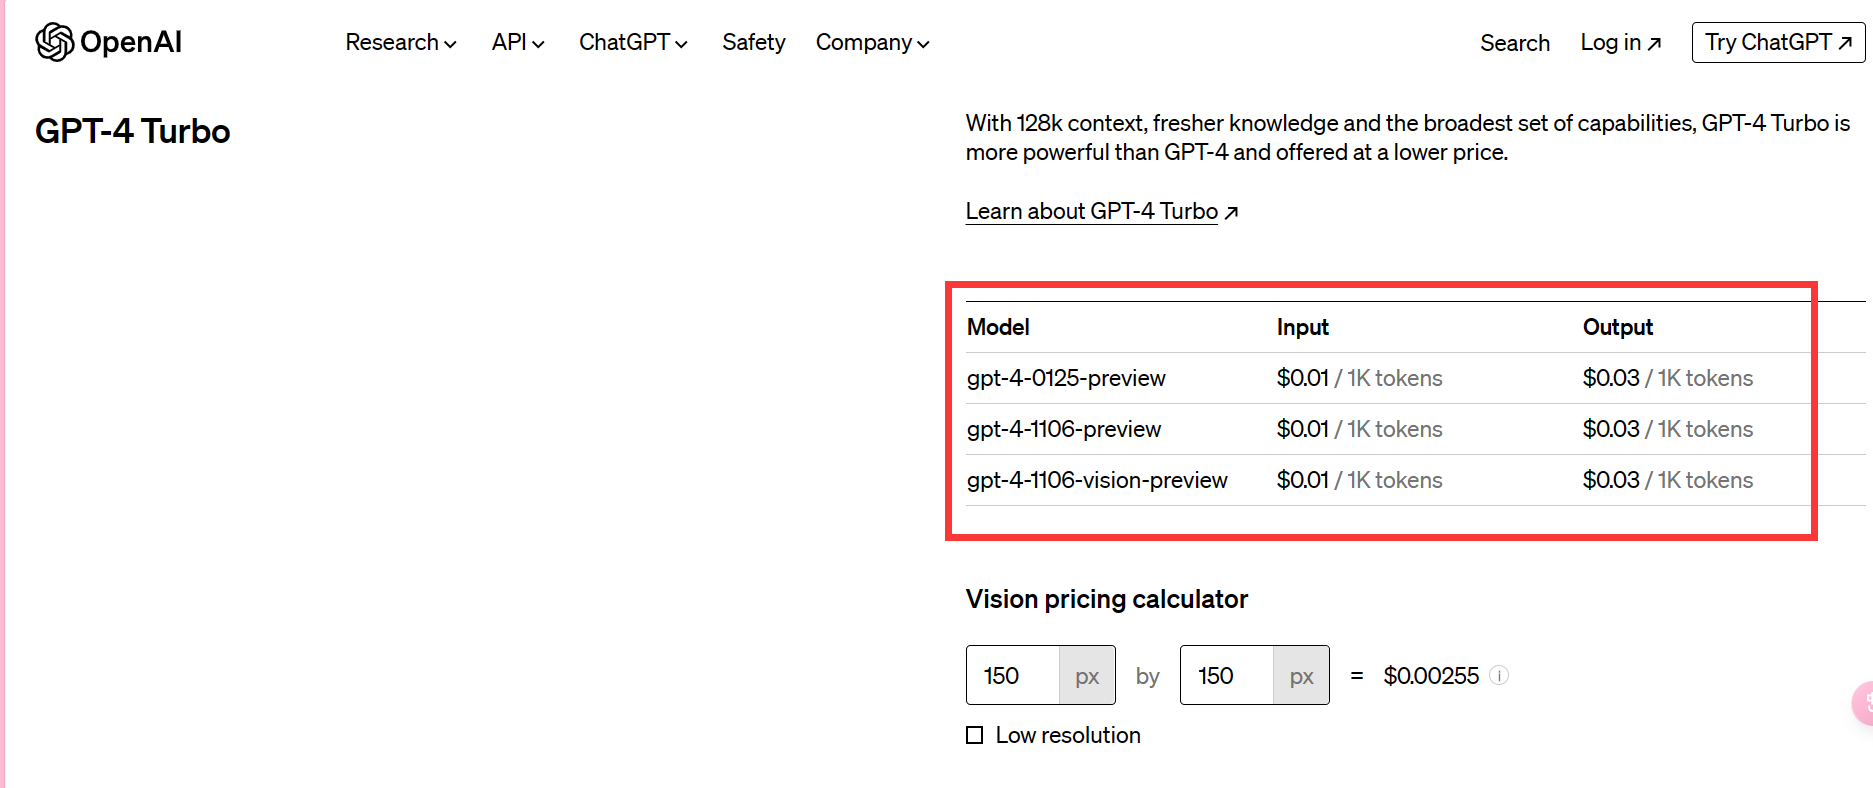Expand the Research dropdown menu
Screen dimensions: 1873x788
(x=401, y=42)
